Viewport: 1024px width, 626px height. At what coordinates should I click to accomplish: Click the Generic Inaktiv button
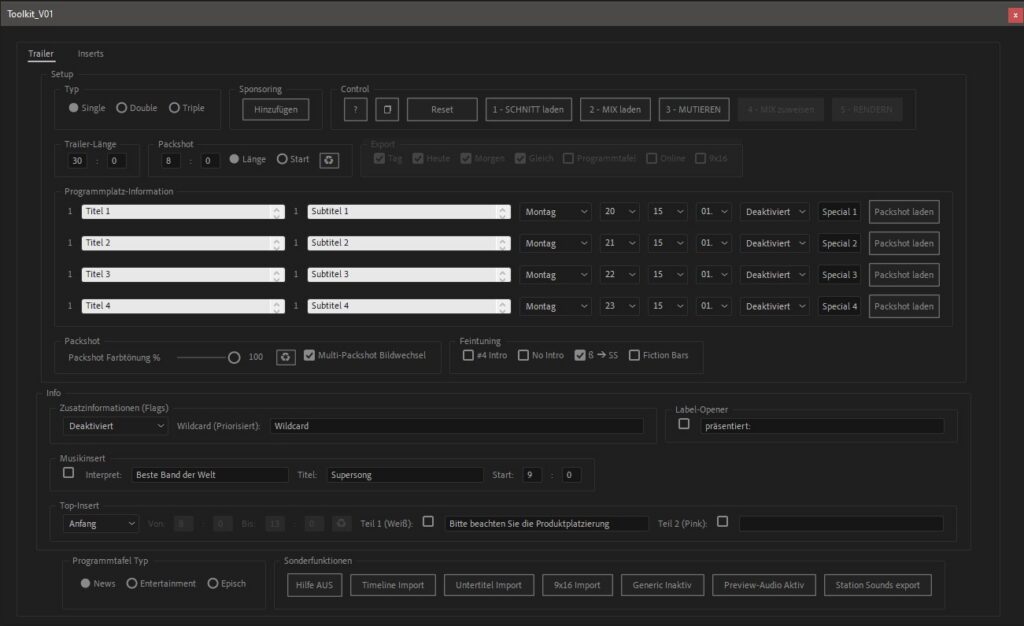(662, 585)
